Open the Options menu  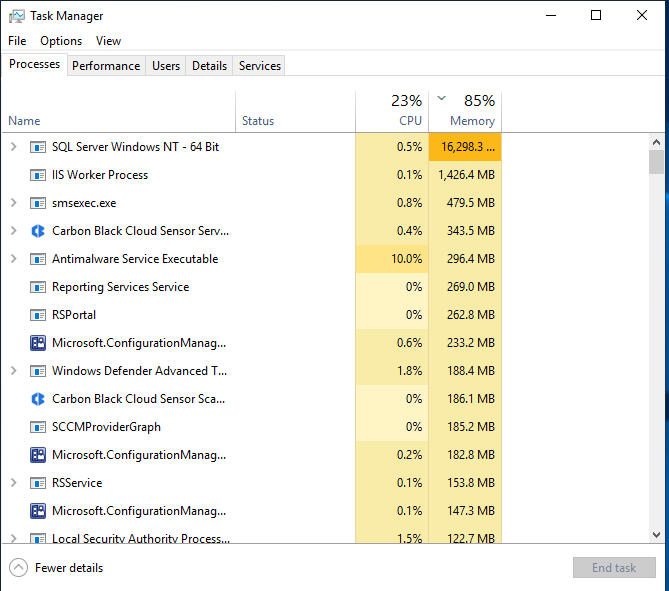[61, 41]
